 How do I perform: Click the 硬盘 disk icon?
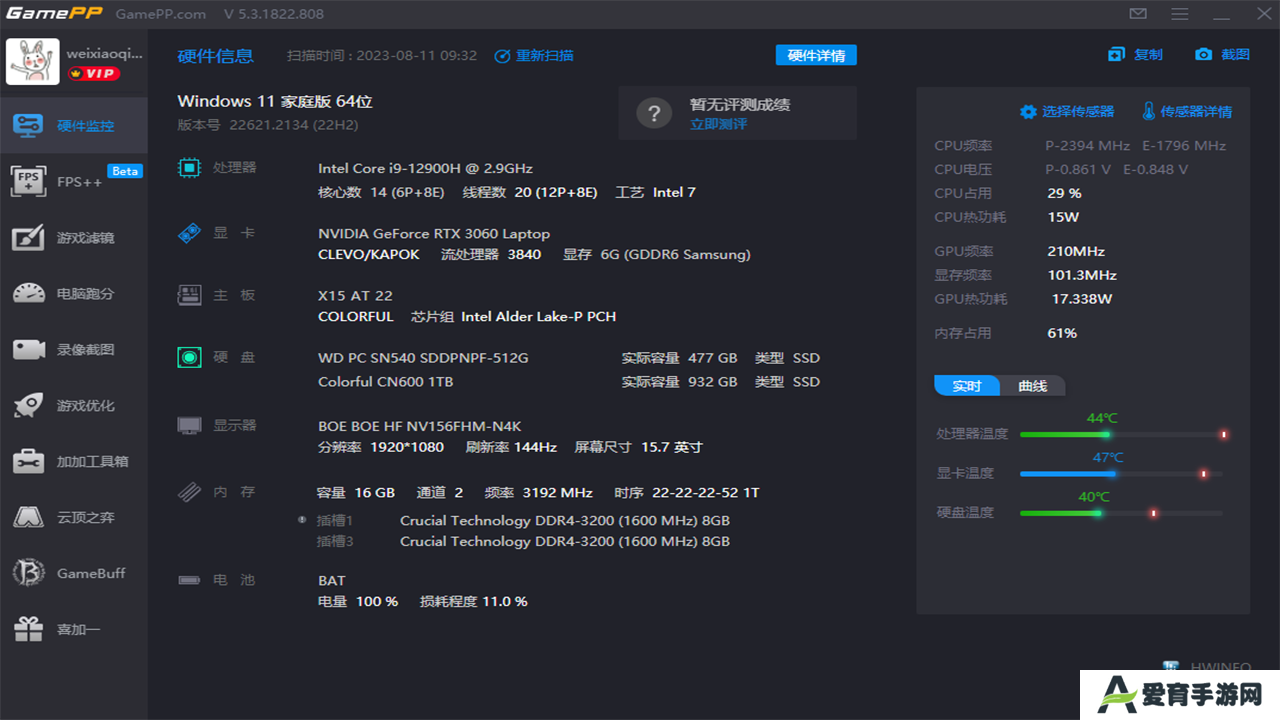(x=189, y=357)
